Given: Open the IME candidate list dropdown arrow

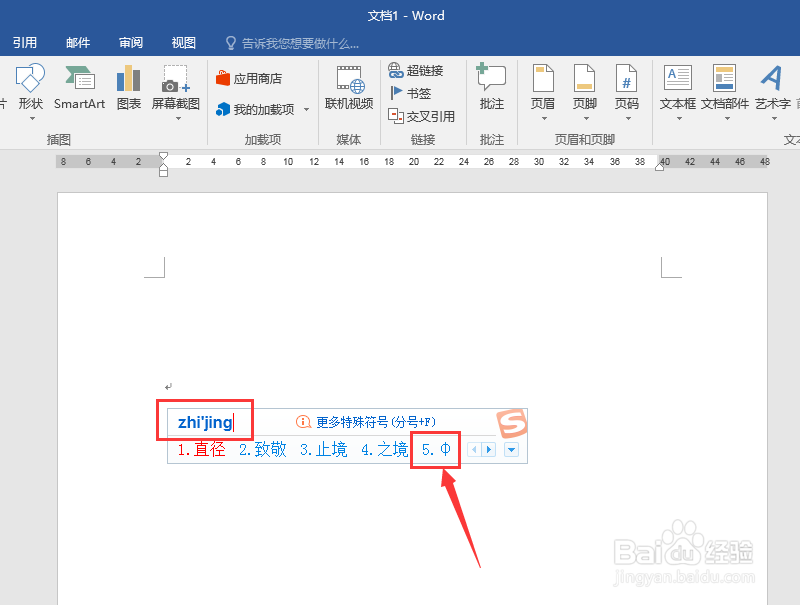Looking at the screenshot, I should pos(511,450).
